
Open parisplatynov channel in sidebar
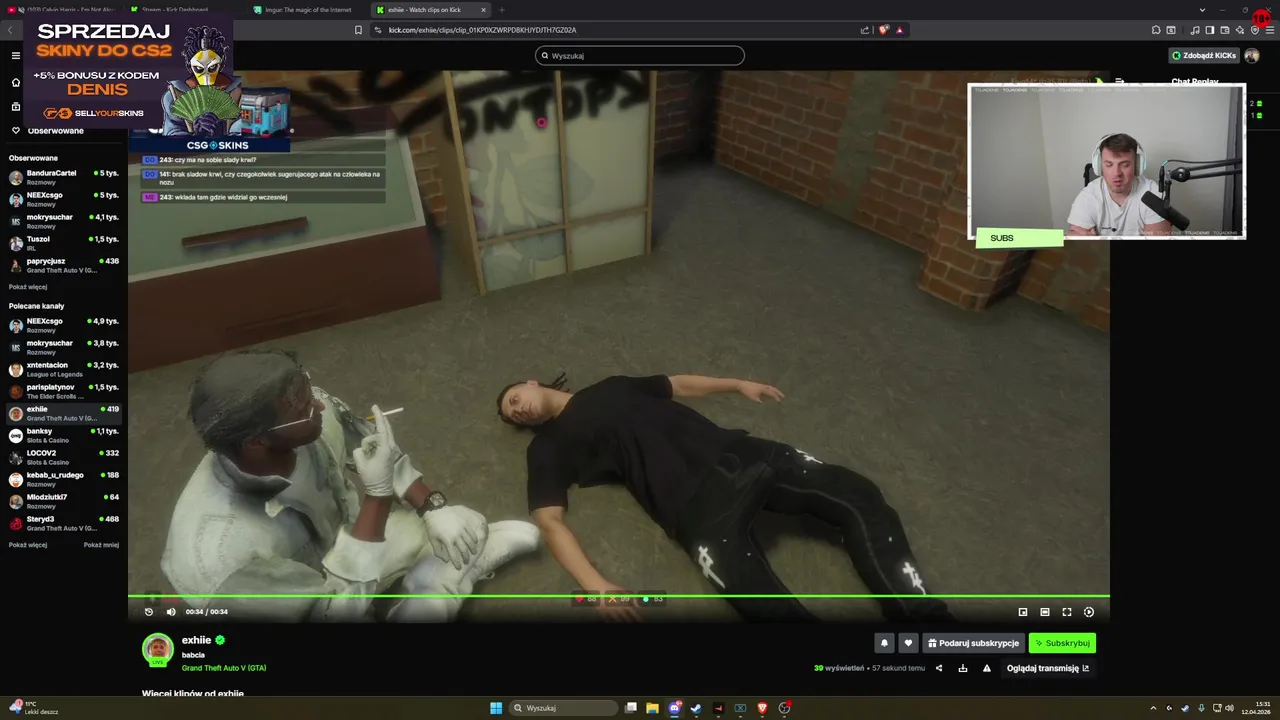64,391
